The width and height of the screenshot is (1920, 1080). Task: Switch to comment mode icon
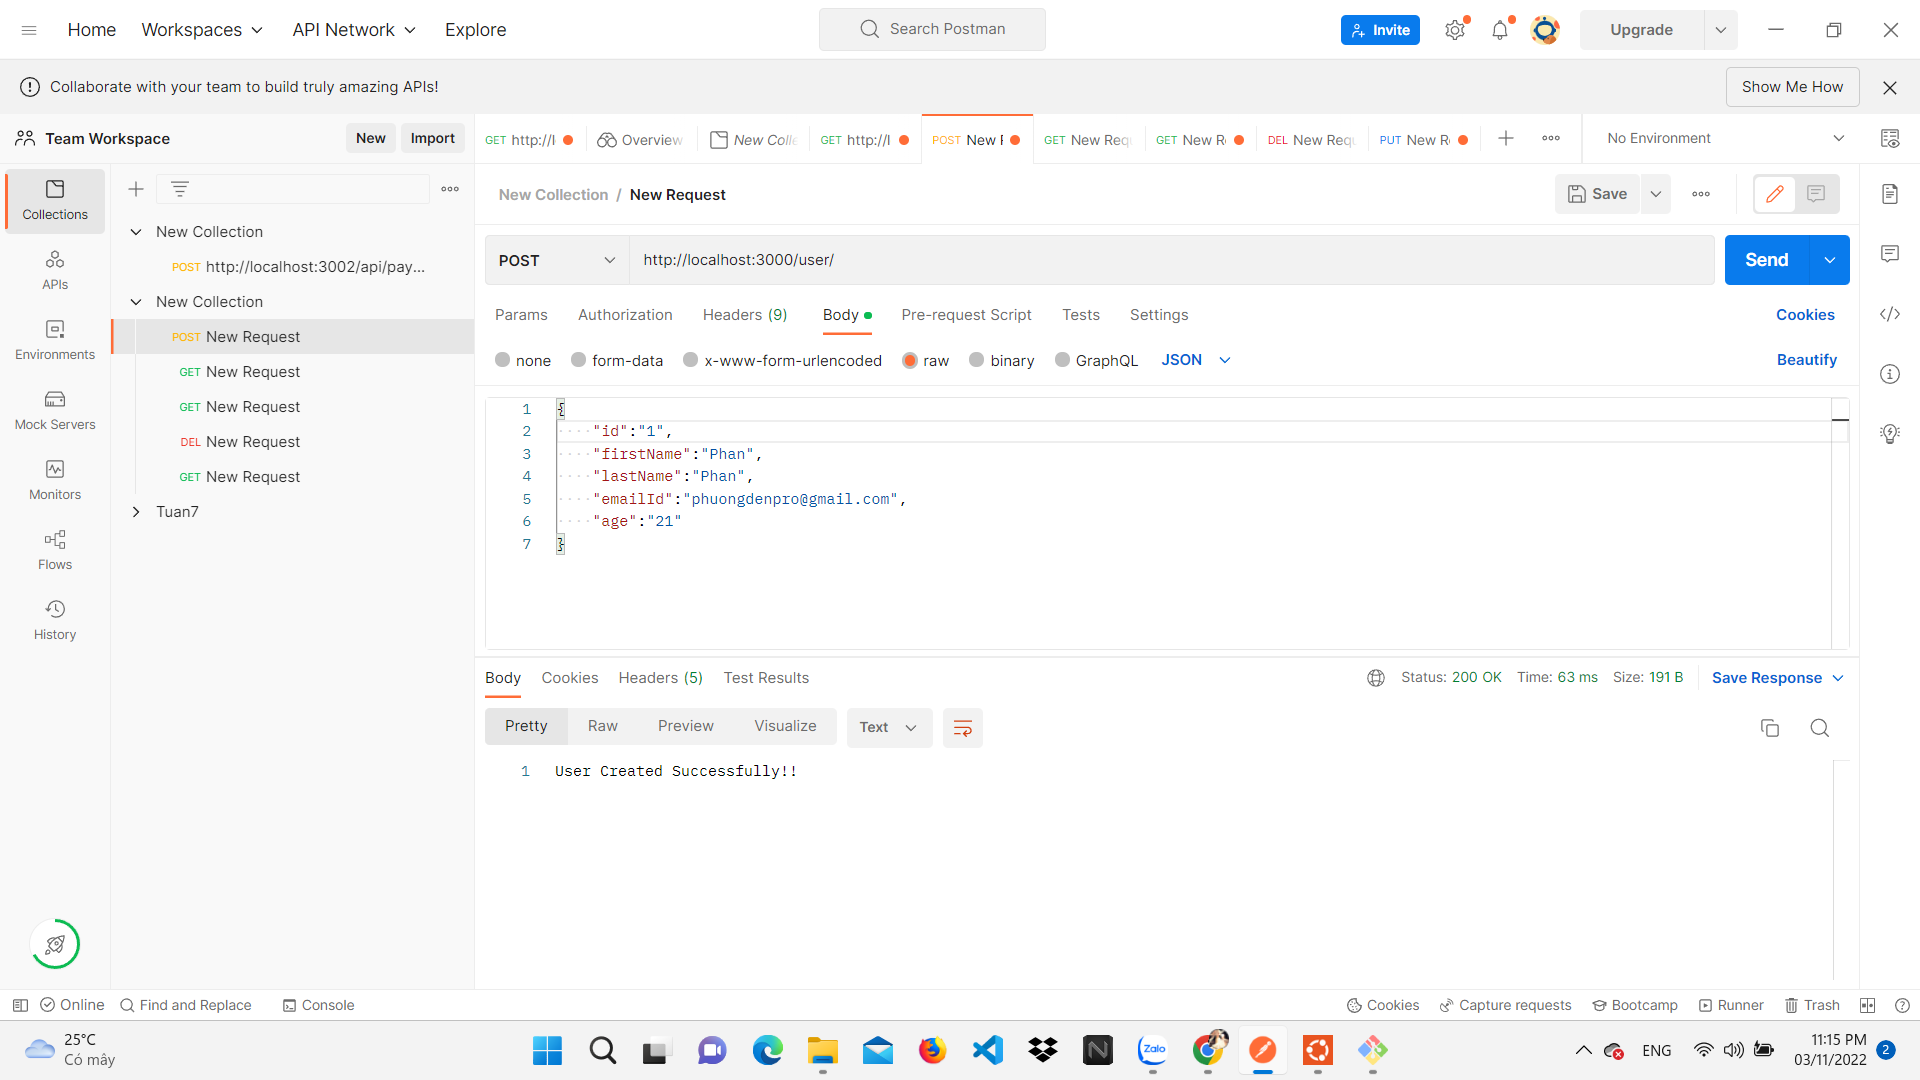click(1816, 194)
